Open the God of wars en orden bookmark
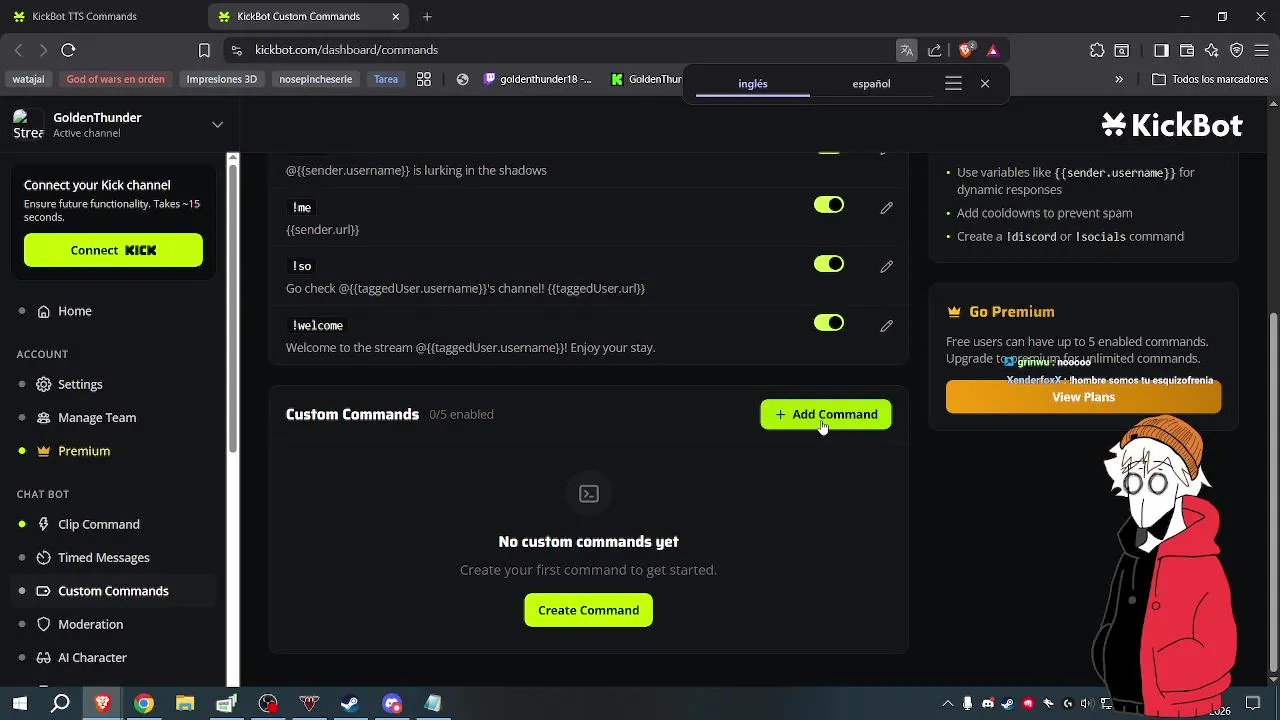Viewport: 1280px width, 720px height. coord(115,79)
